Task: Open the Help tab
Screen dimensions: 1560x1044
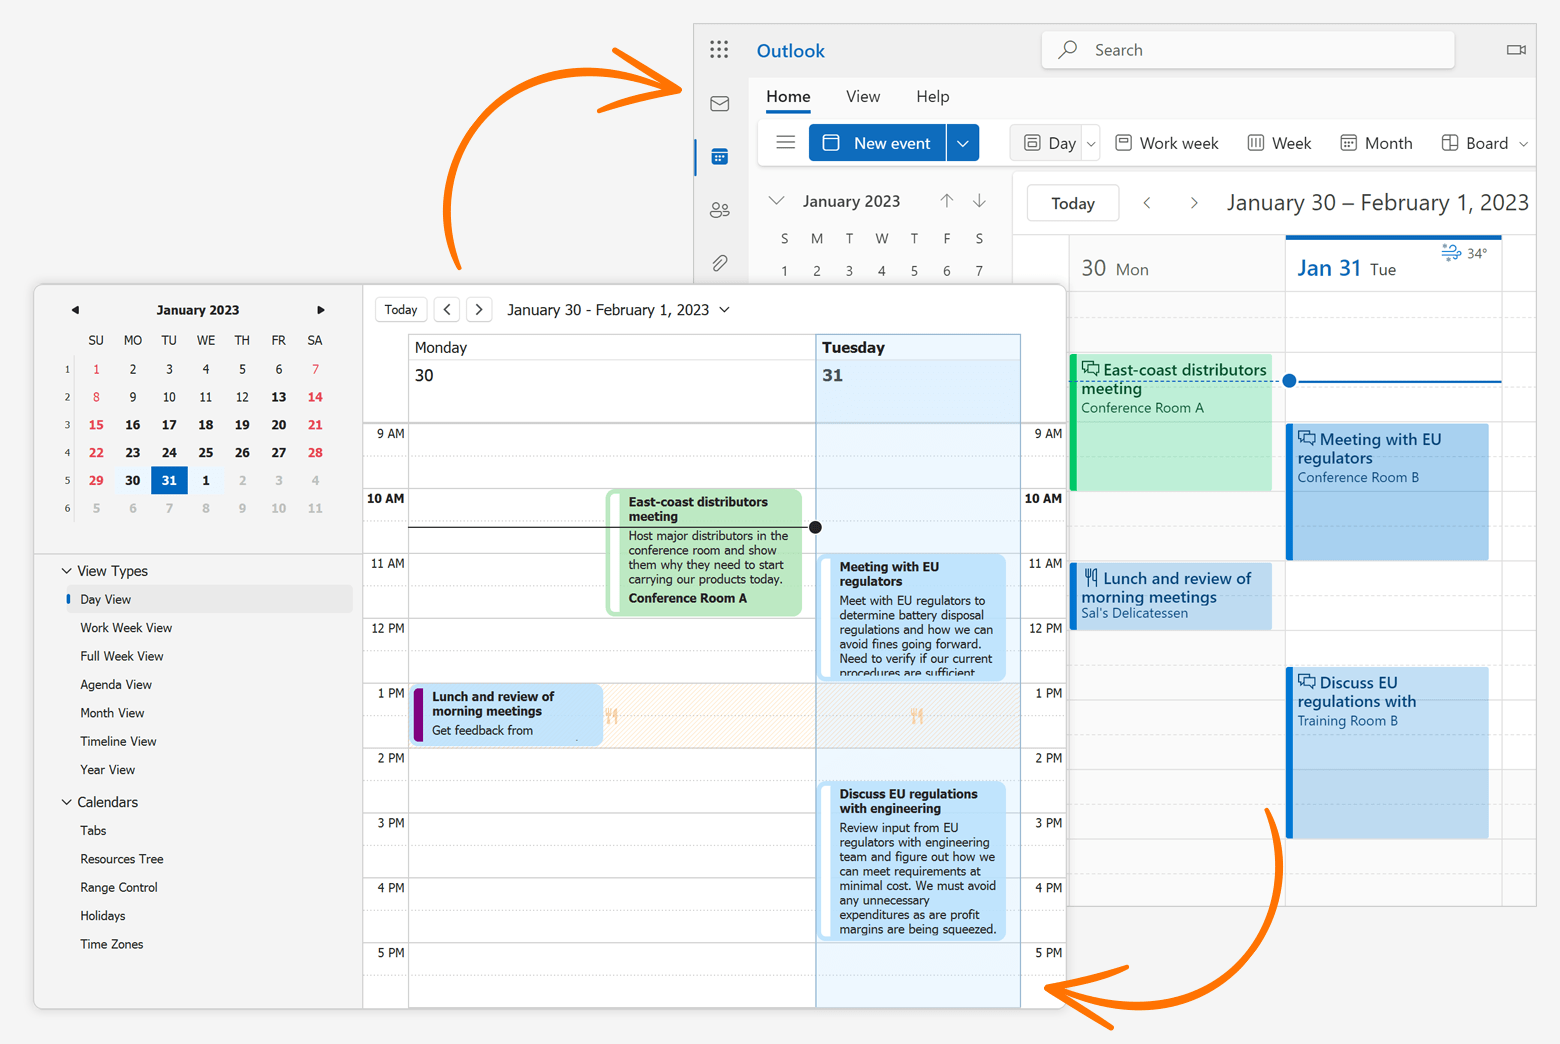Action: [932, 96]
